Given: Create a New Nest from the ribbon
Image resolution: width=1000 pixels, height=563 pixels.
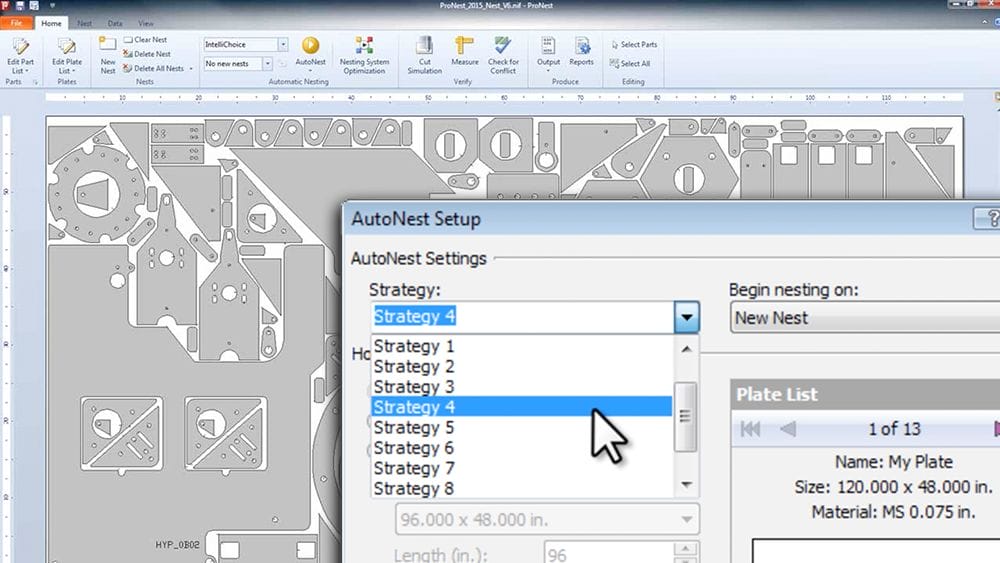Looking at the screenshot, I should 107,54.
